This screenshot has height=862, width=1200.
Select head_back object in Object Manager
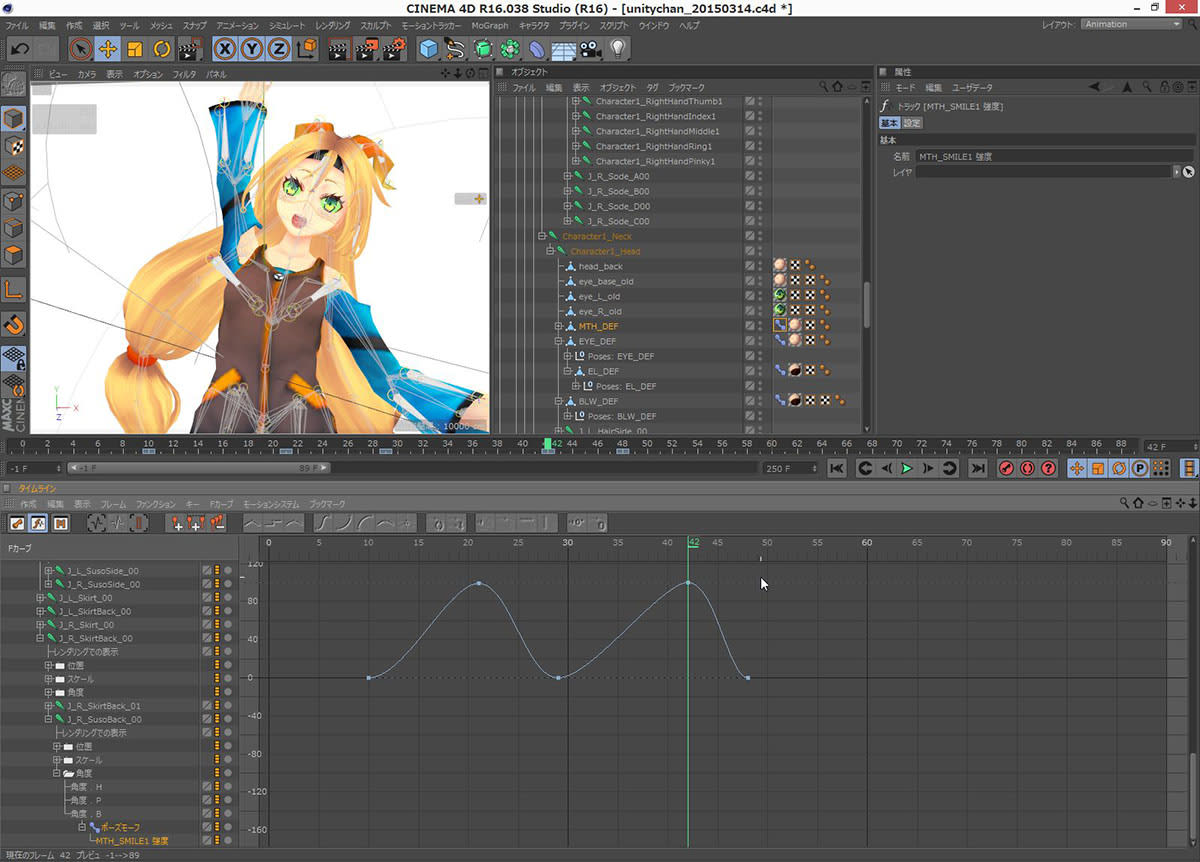pos(600,266)
